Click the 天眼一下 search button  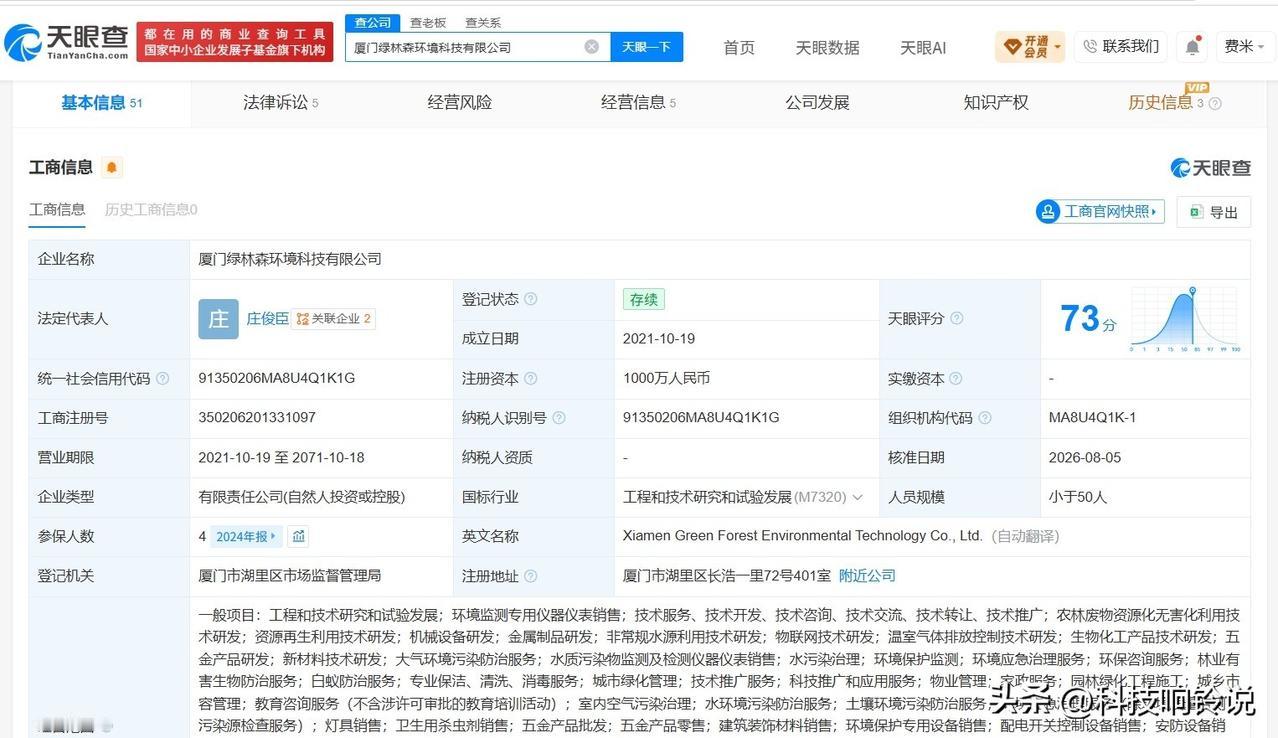pyautogui.click(x=646, y=47)
